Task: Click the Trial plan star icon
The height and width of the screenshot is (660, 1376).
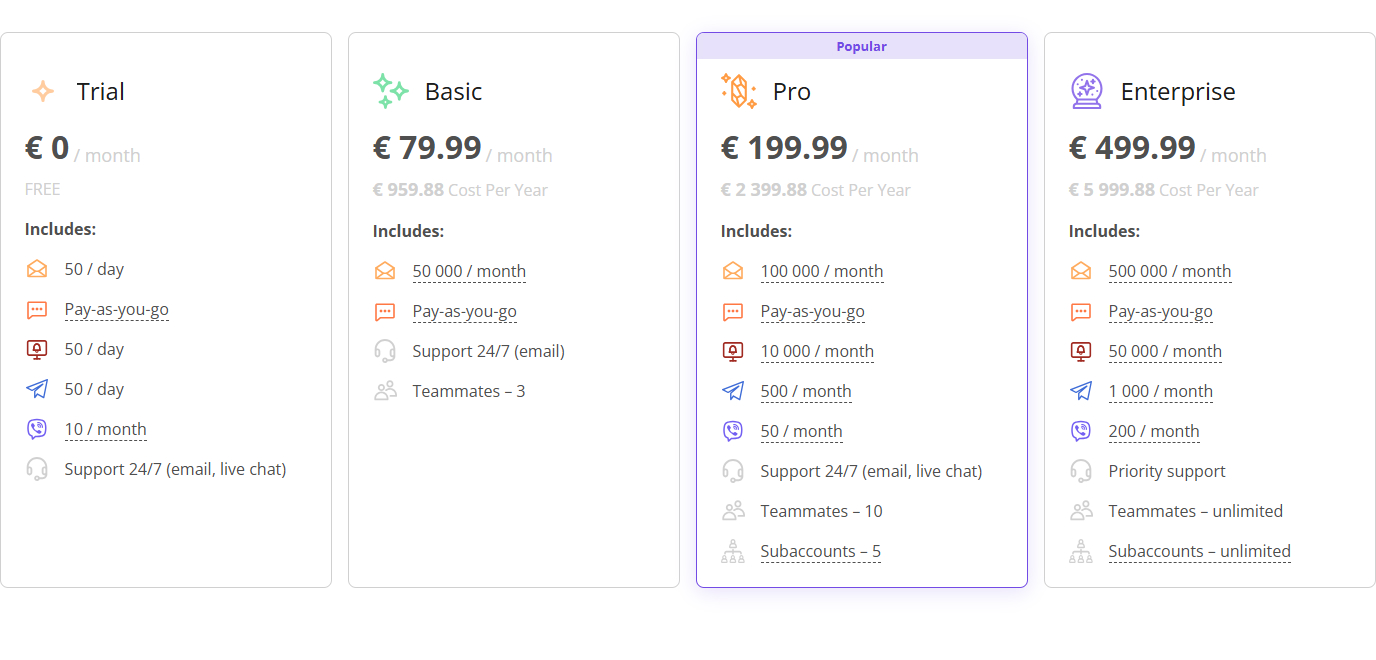Action: pyautogui.click(x=42, y=92)
